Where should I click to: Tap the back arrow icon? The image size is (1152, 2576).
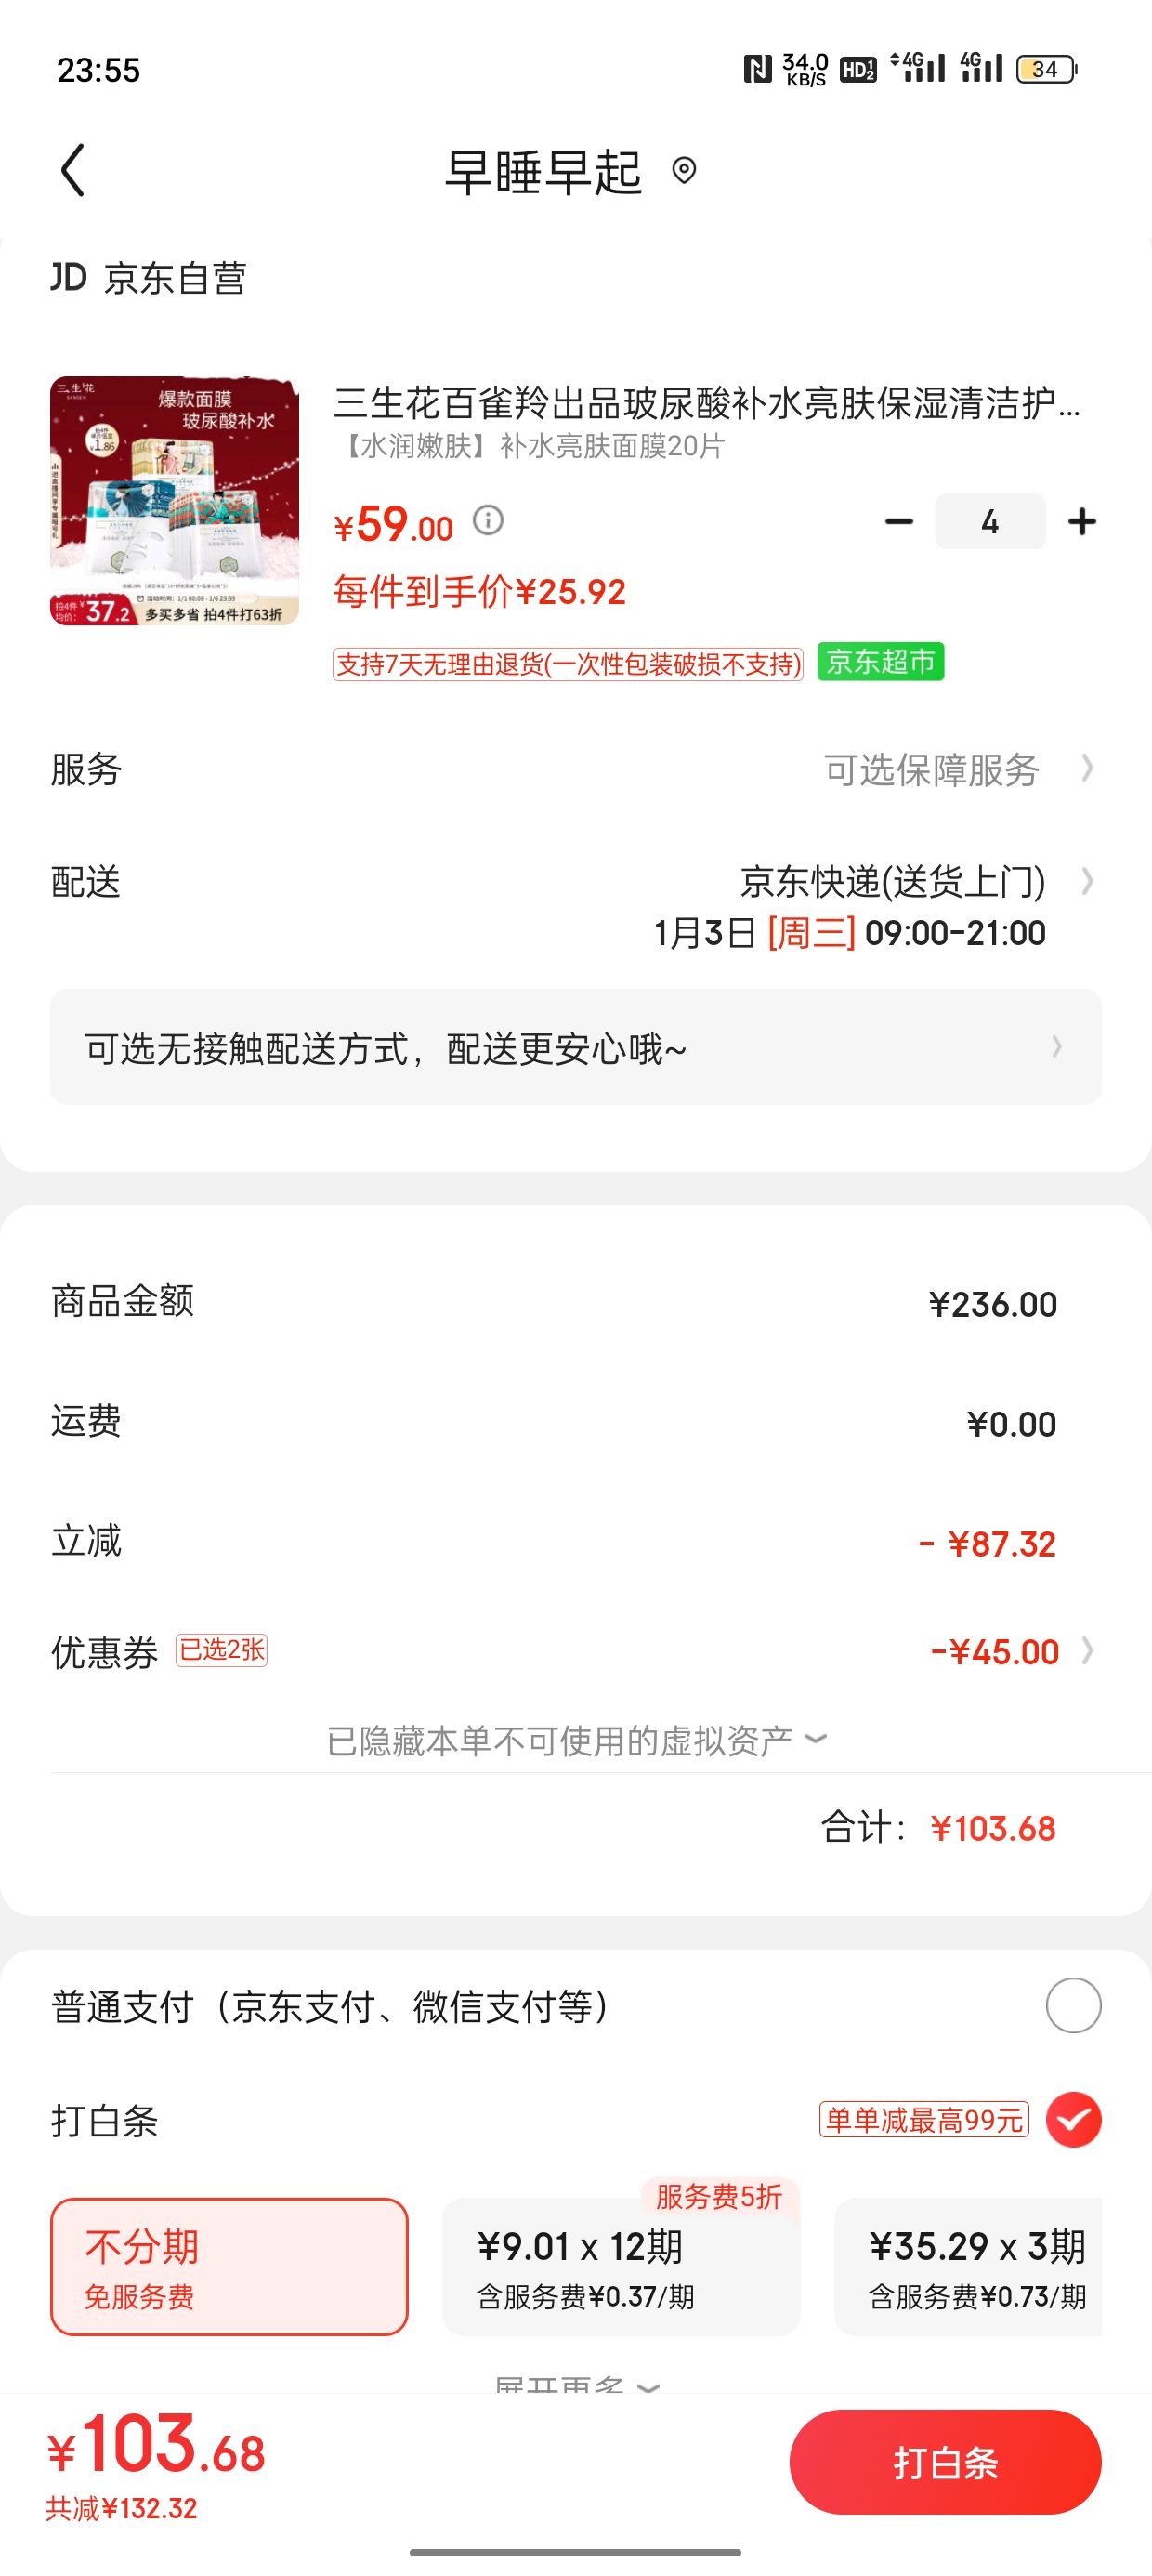[72, 170]
